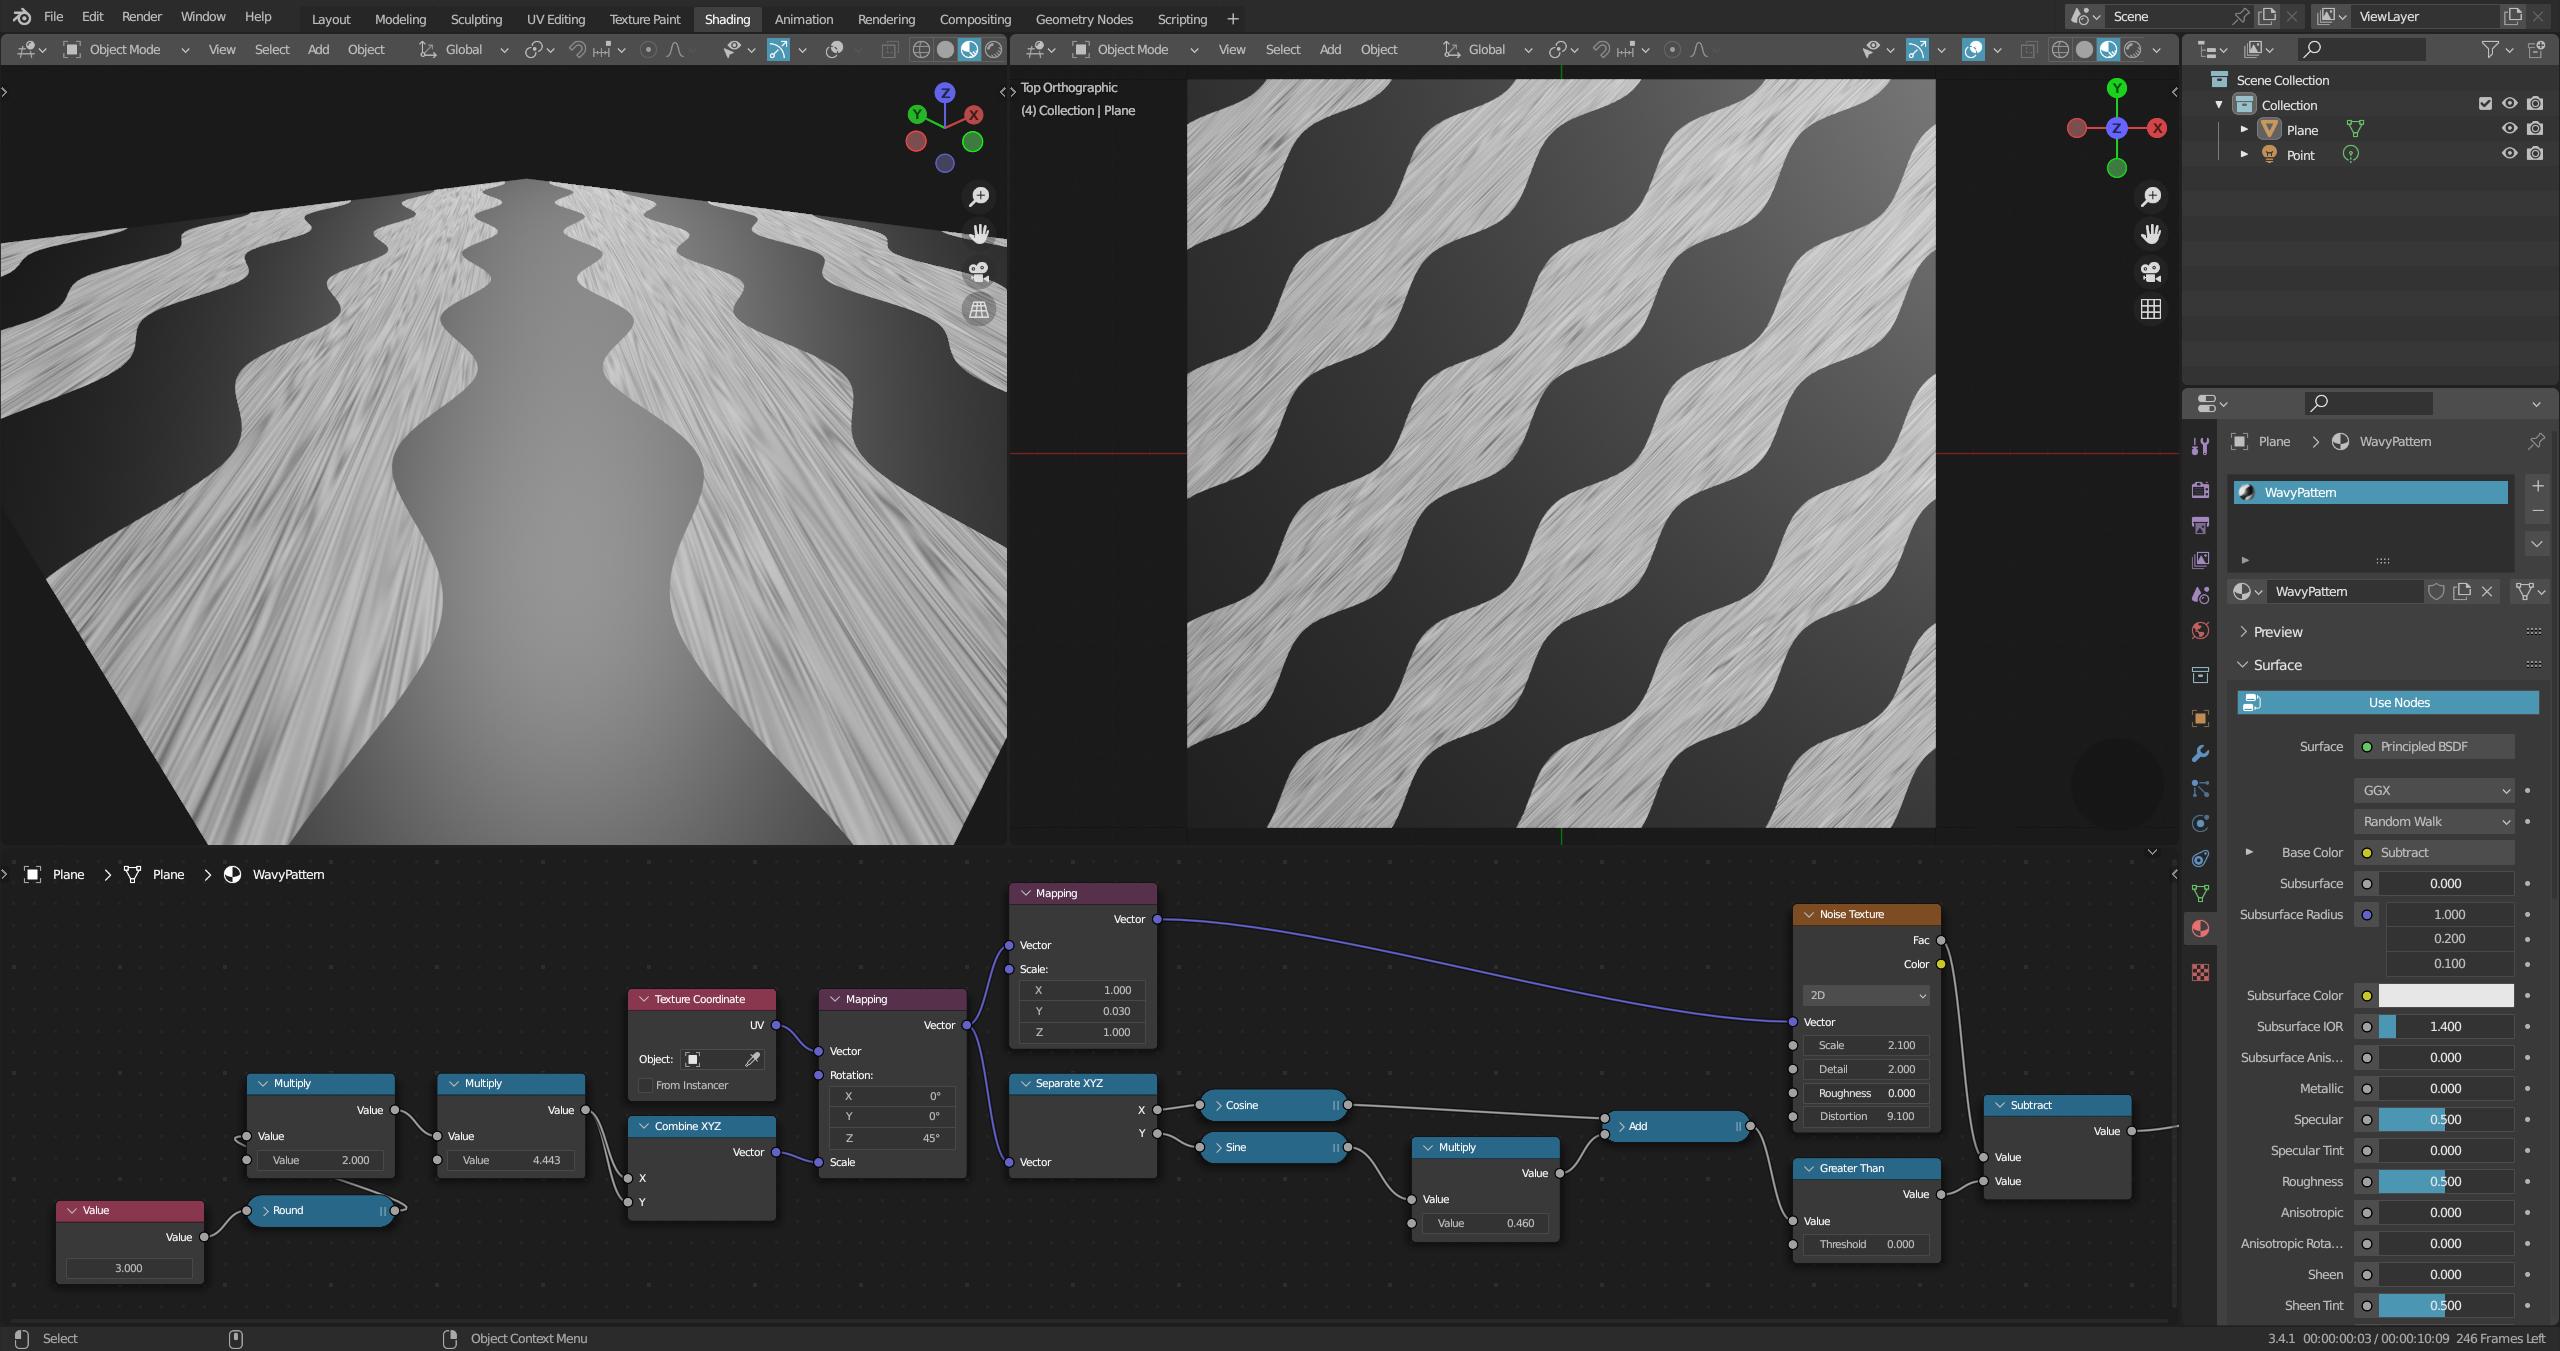Toggle Point light visibility in outliner

click(x=2509, y=154)
